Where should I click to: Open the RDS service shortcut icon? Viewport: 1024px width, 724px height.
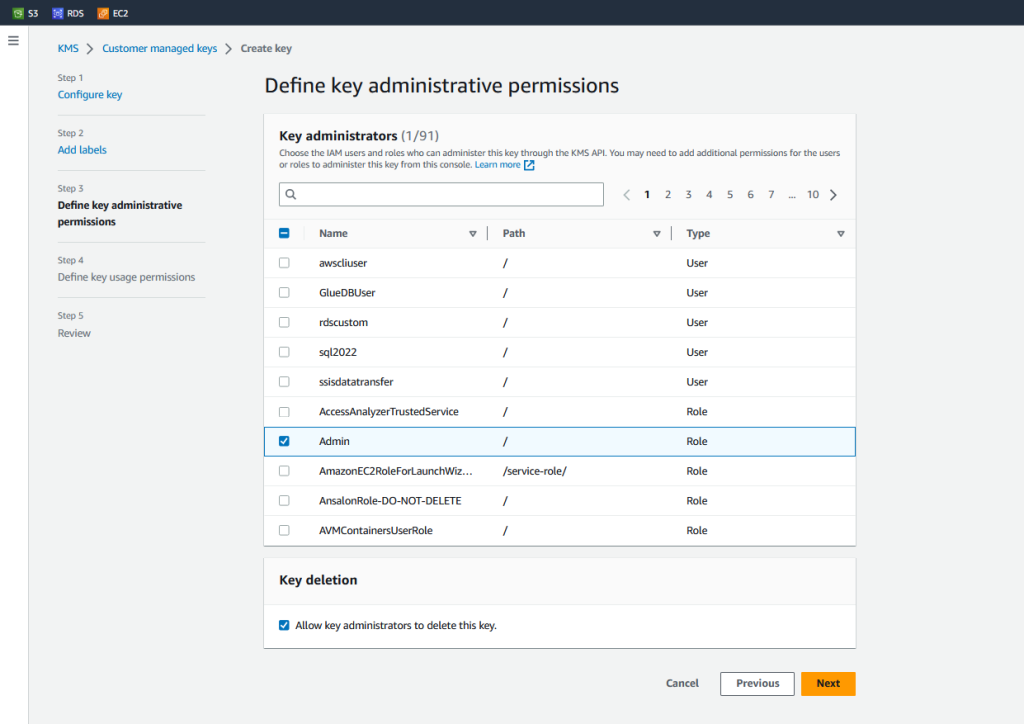58,13
